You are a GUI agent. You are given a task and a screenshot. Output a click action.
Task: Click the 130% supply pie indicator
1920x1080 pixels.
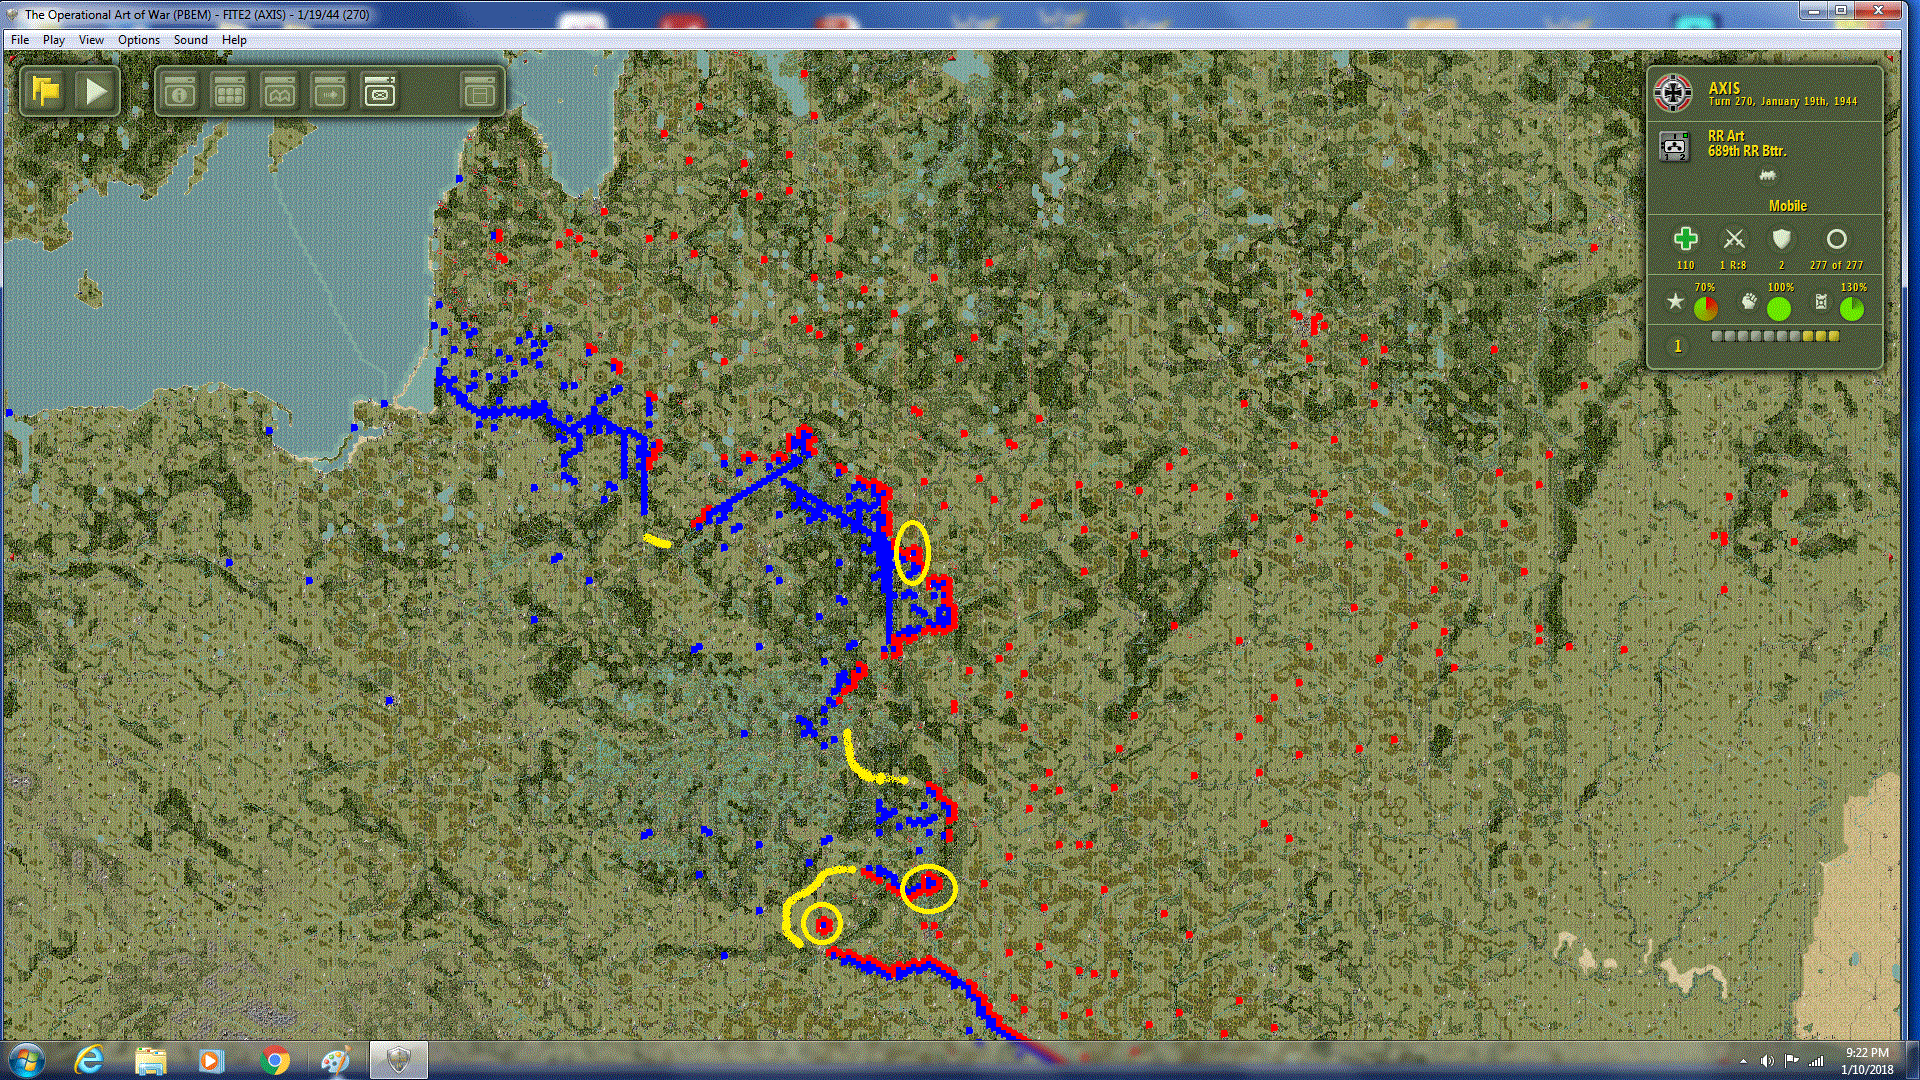point(1852,309)
